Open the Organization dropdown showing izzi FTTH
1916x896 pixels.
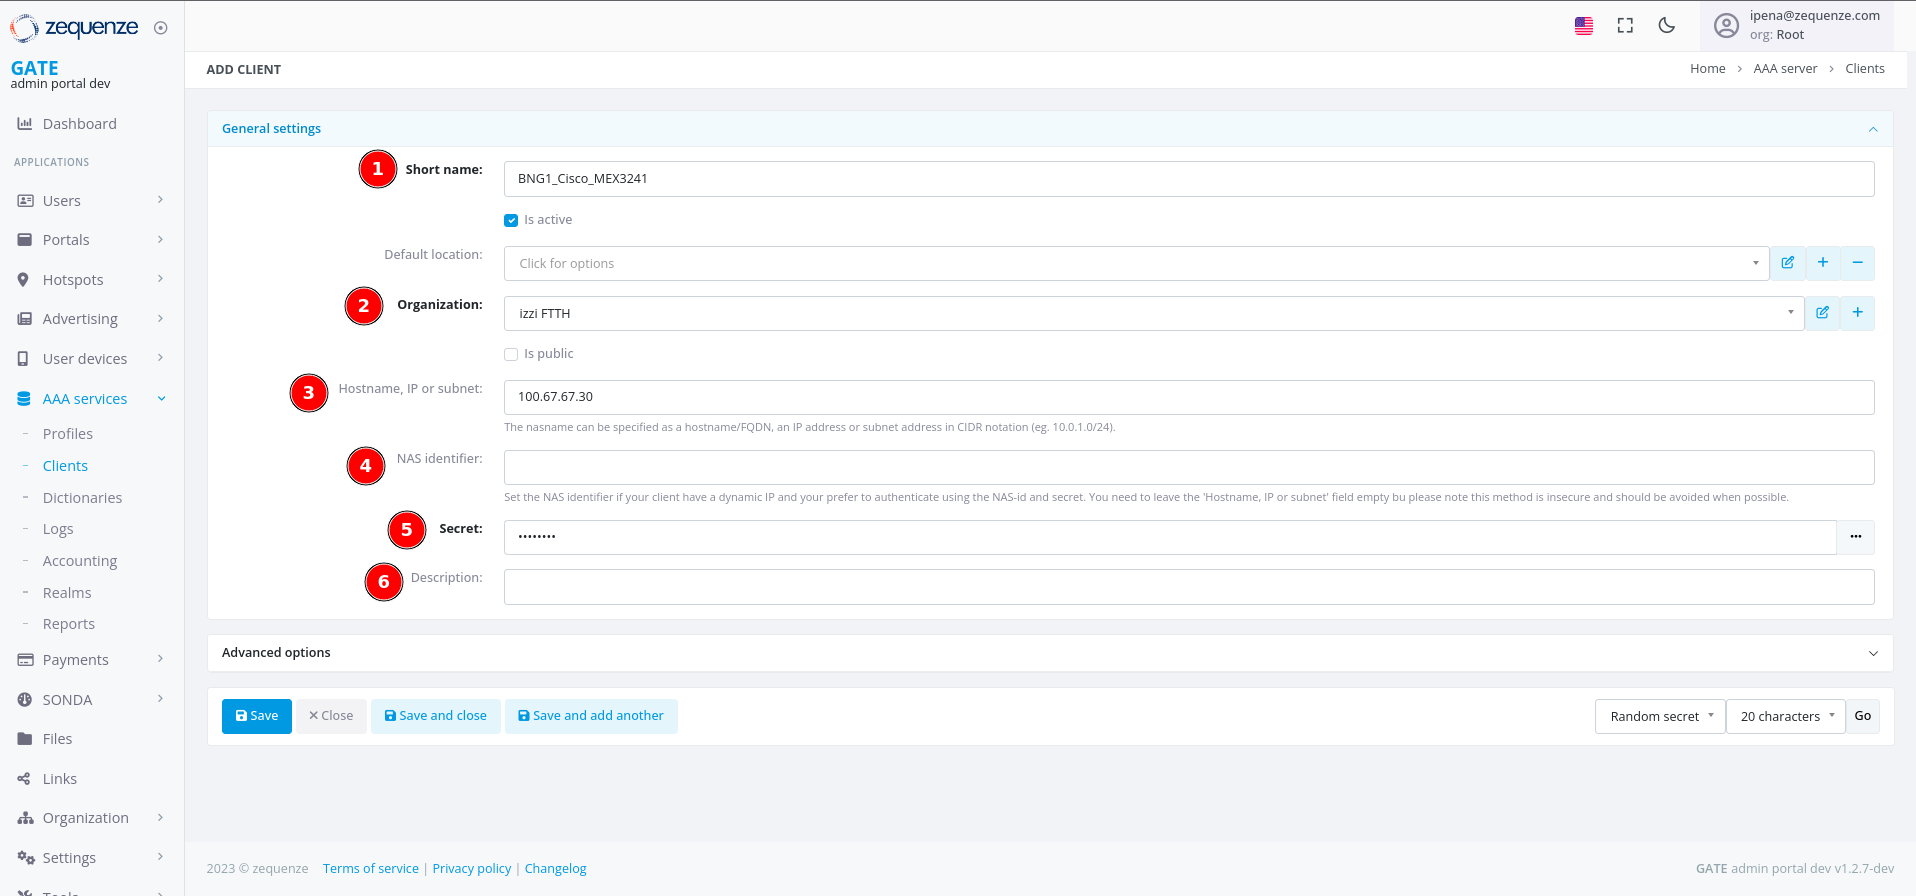[x=1153, y=314]
